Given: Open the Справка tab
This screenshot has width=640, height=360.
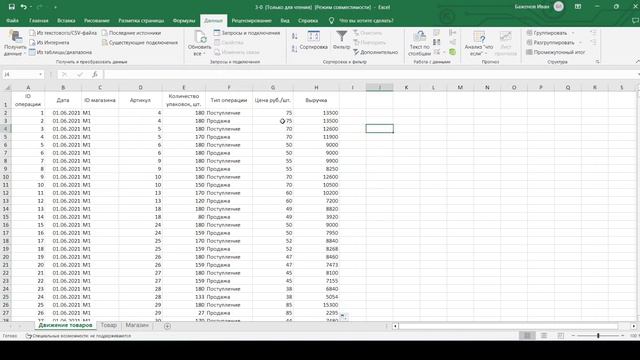Looking at the screenshot, I should (308, 20).
